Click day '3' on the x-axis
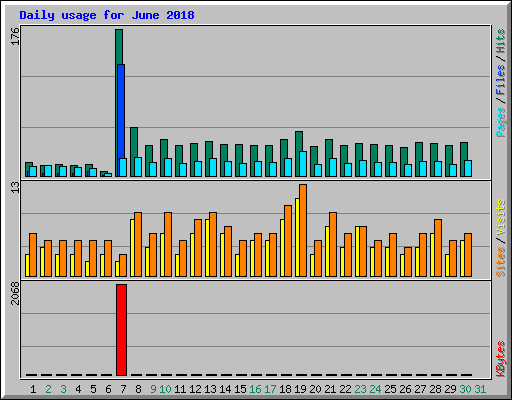Image resolution: width=512 pixels, height=400 pixels. 63,389
